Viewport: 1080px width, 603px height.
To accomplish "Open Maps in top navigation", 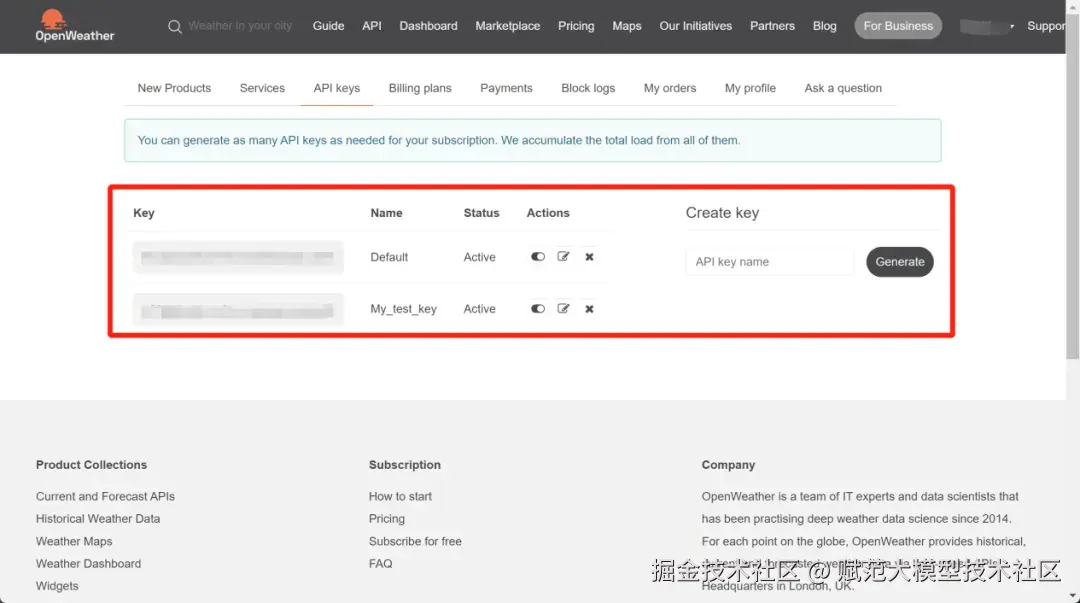I will tap(627, 26).
